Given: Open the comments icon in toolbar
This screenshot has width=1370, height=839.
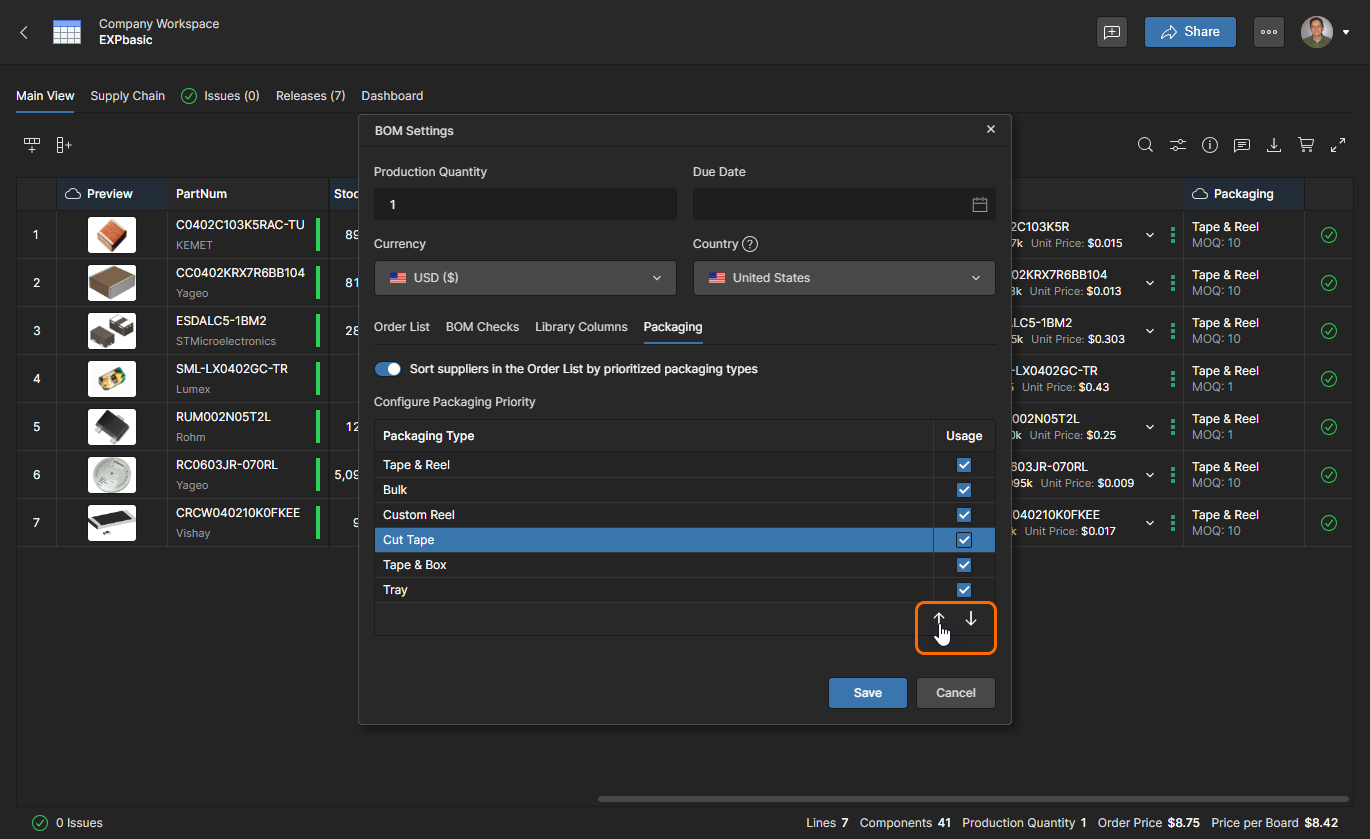Looking at the screenshot, I should [1242, 145].
